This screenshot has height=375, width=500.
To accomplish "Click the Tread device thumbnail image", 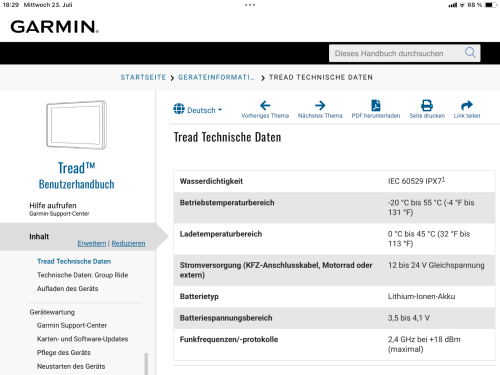I will [x=77, y=125].
